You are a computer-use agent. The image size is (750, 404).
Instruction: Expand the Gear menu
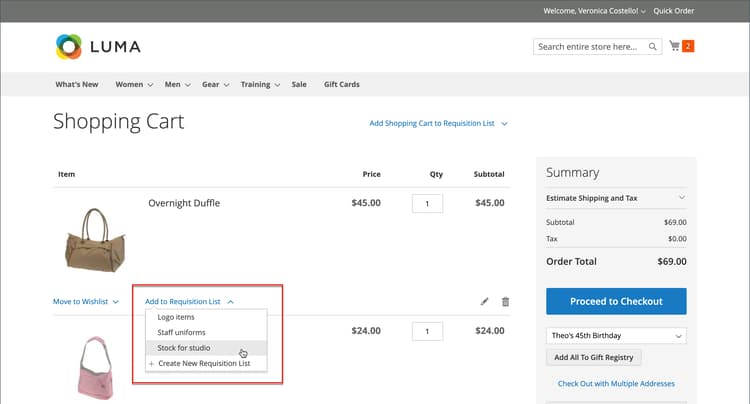[x=215, y=84]
